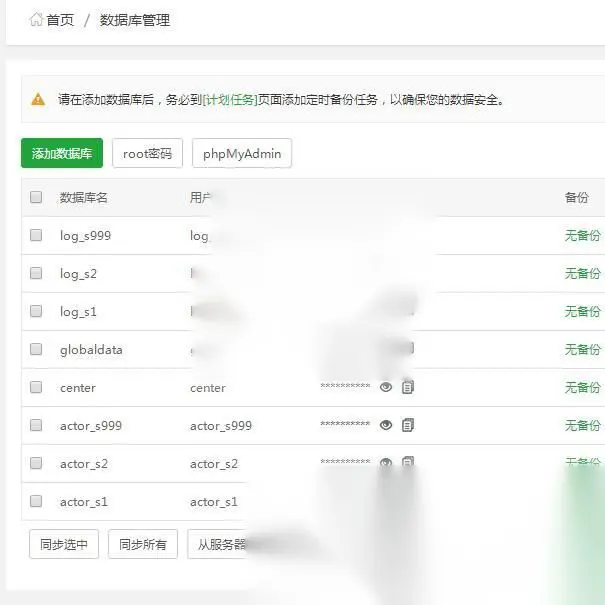Select the log_s1 database name

point(78,312)
